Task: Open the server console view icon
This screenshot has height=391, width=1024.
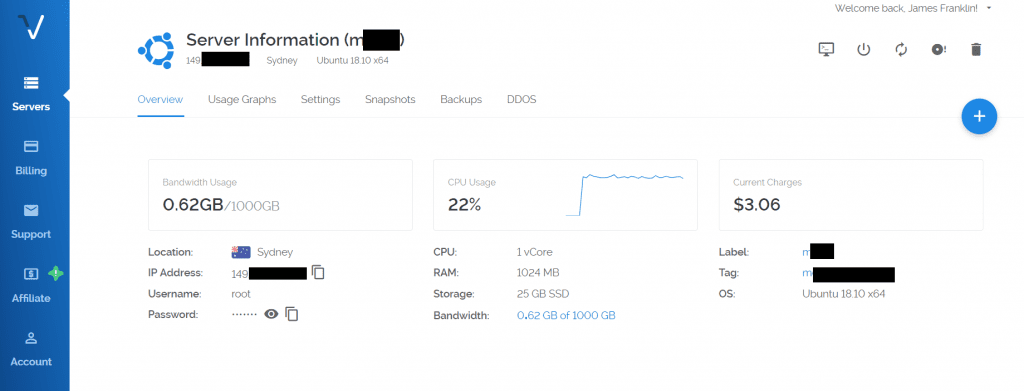Action: 826,49
